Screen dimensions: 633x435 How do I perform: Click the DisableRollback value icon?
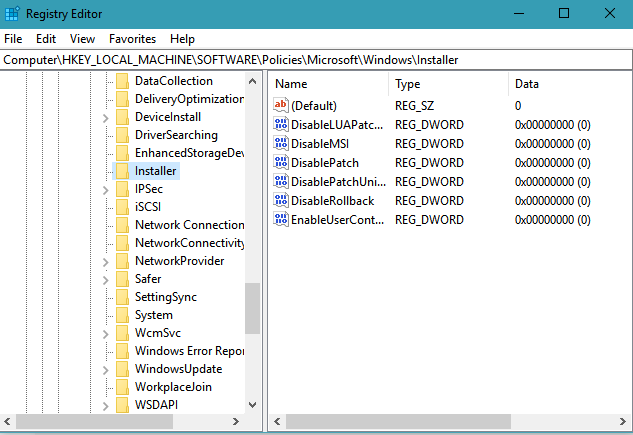coord(280,201)
